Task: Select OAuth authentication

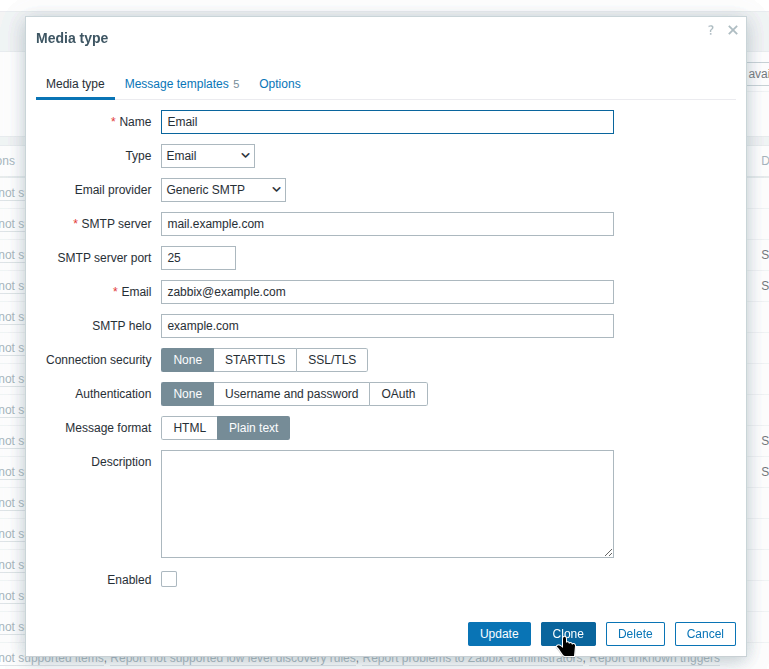Action: tap(398, 394)
